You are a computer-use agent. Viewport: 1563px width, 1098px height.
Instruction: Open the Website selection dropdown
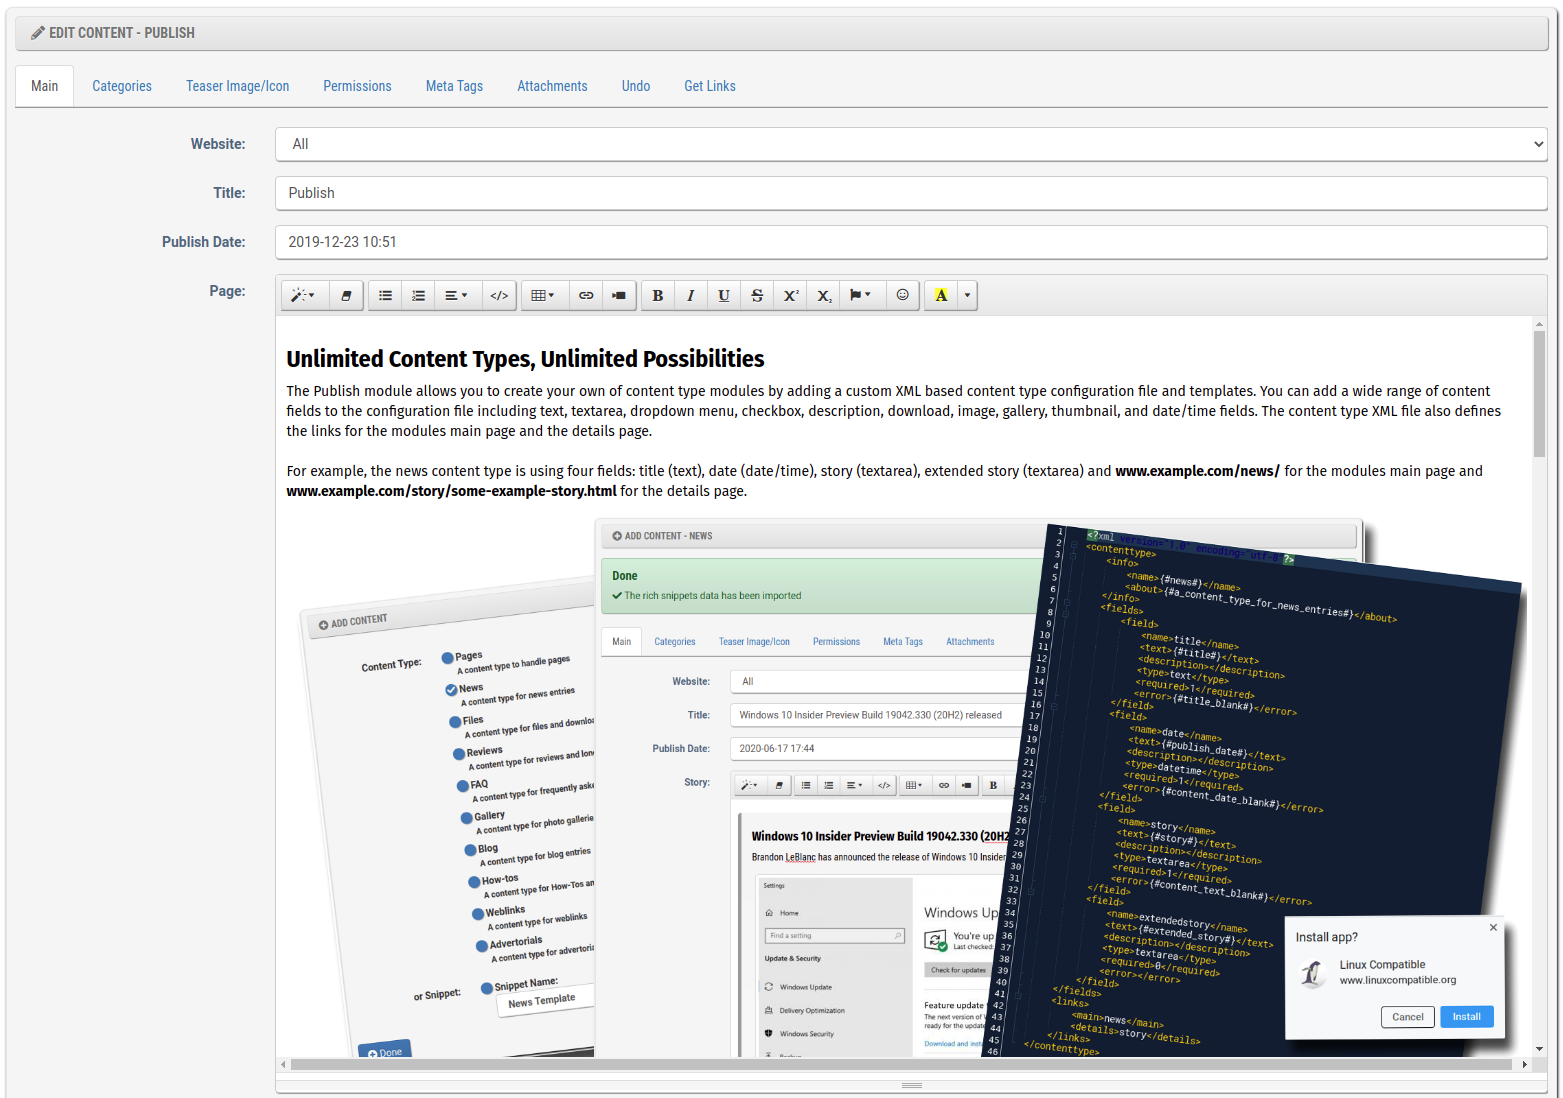910,144
